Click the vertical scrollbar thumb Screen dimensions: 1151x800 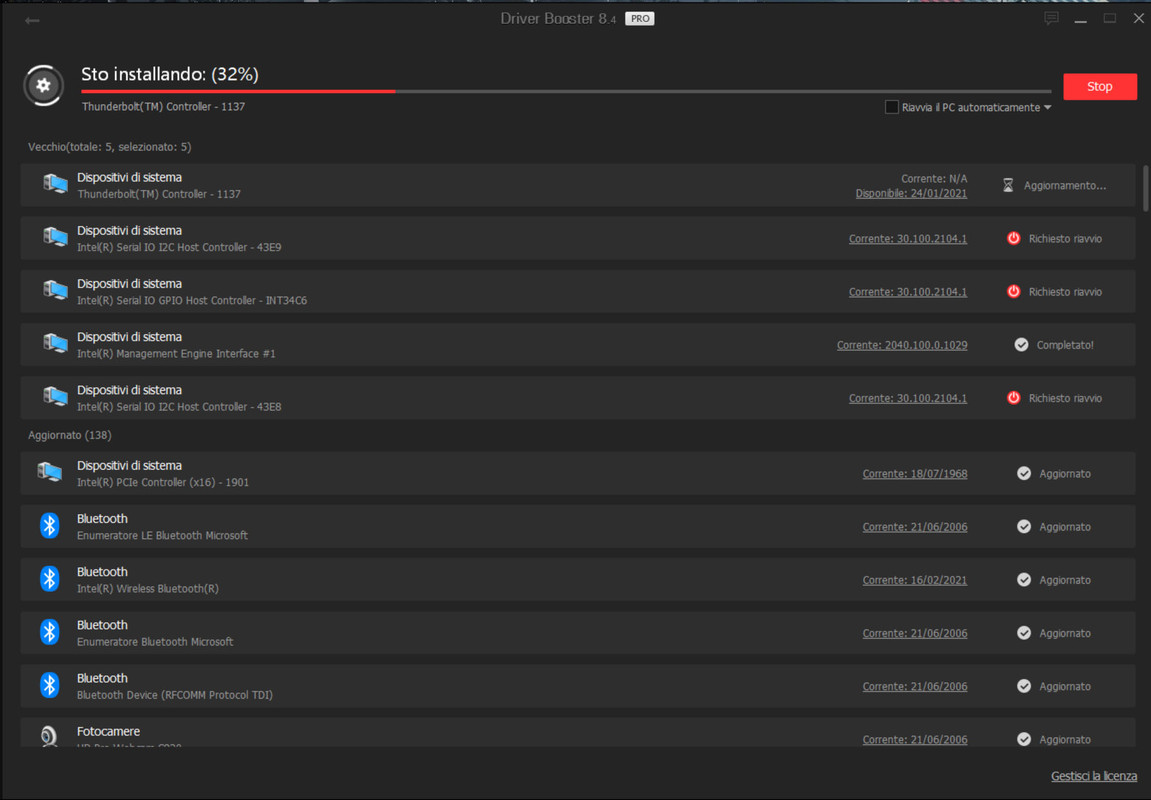coord(1145,188)
